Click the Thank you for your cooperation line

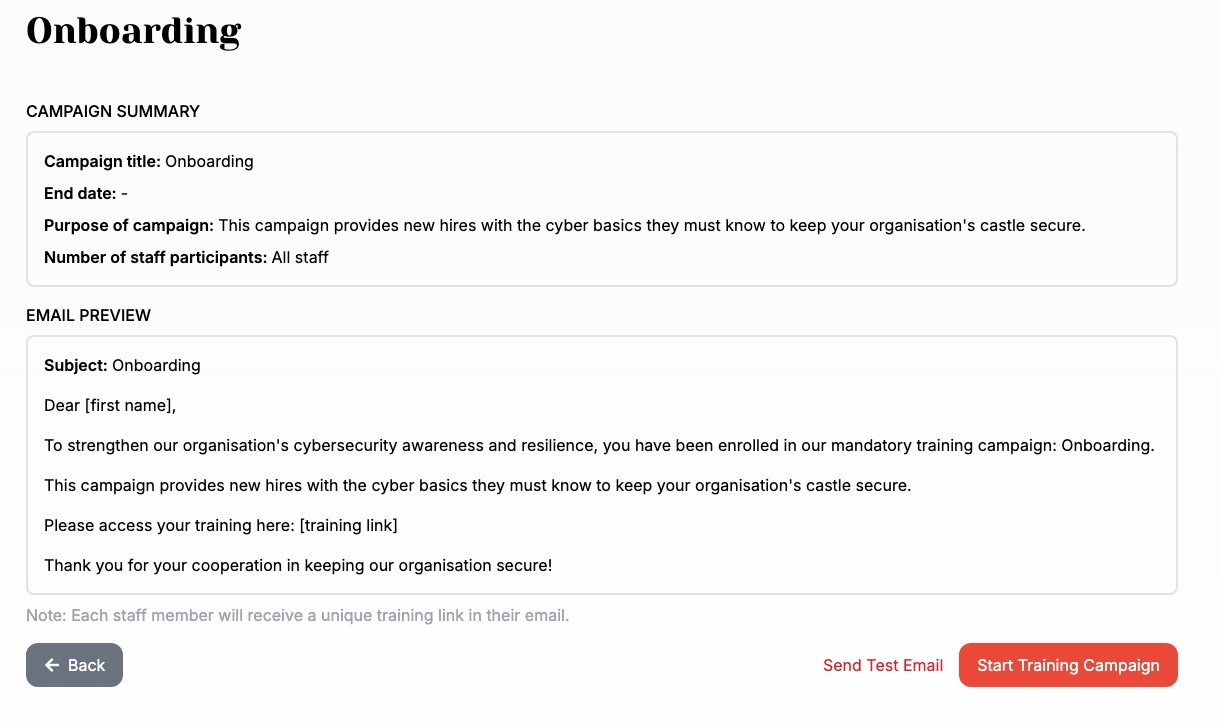tap(298, 565)
